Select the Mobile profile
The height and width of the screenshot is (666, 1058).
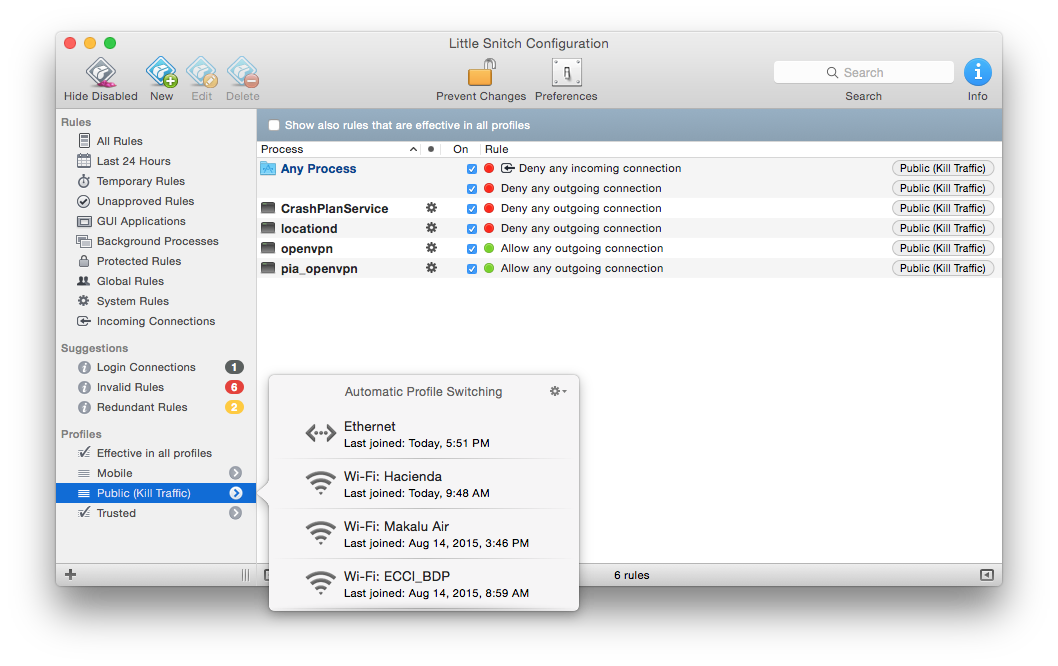coord(114,474)
